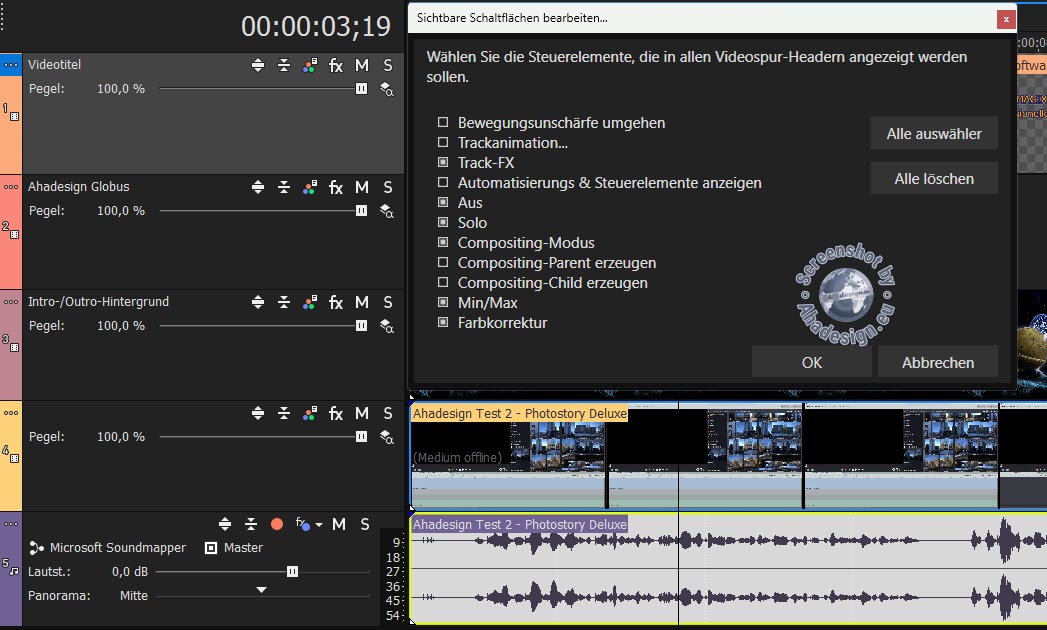Uncheck Min/Max checkbox
Screen dimensions: 1047x630
pos(443,303)
